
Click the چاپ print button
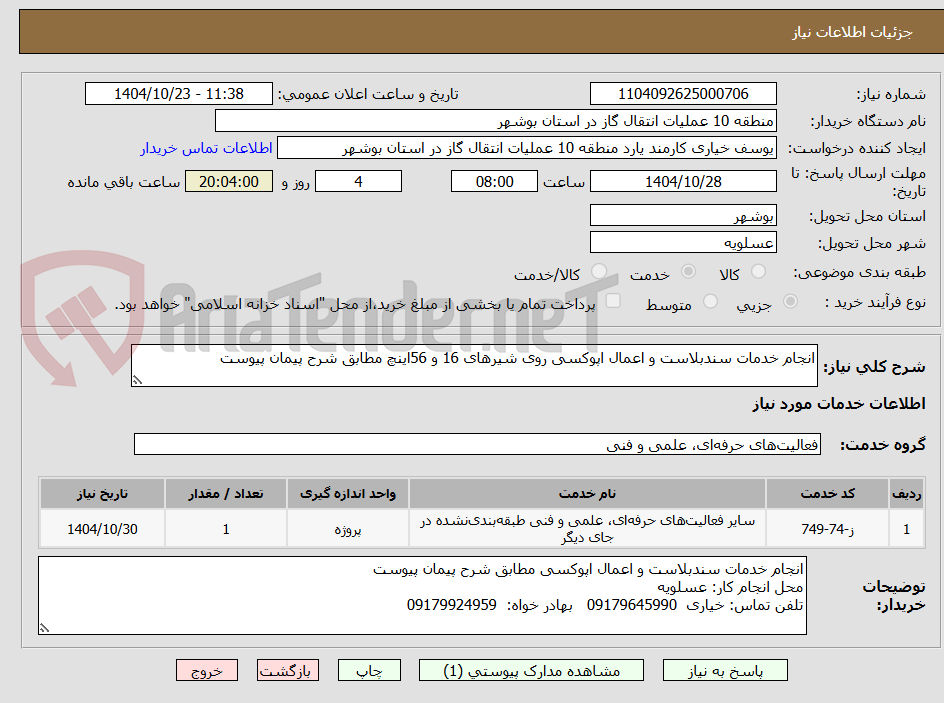pos(369,670)
